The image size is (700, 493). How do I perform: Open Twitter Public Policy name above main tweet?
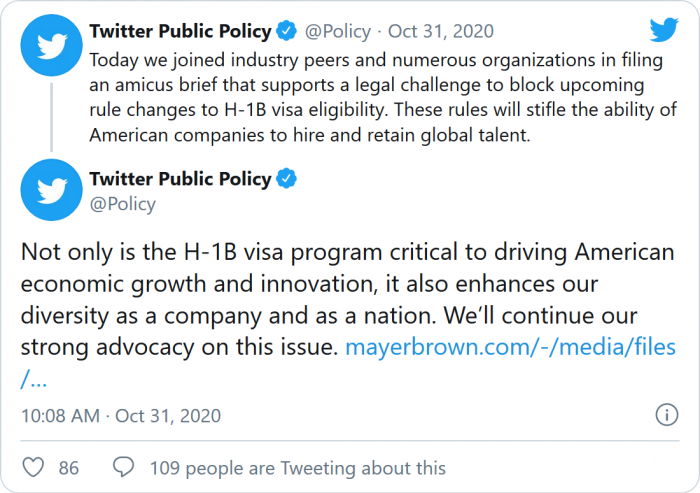180,179
